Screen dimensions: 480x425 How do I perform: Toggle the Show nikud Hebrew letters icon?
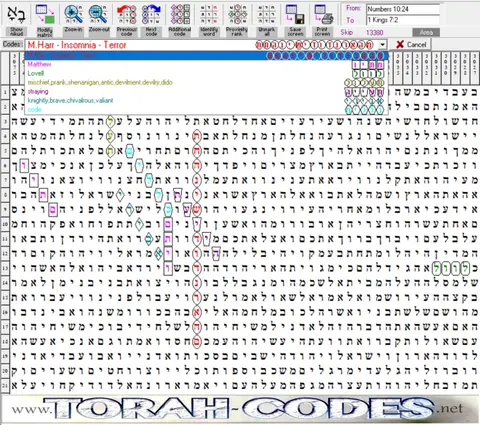16,14
